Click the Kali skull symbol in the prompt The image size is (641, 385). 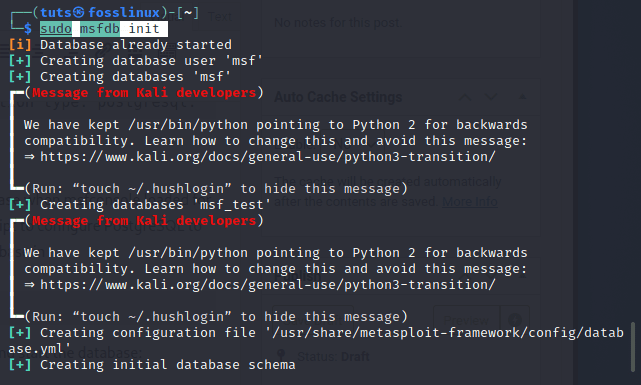click(x=80, y=13)
